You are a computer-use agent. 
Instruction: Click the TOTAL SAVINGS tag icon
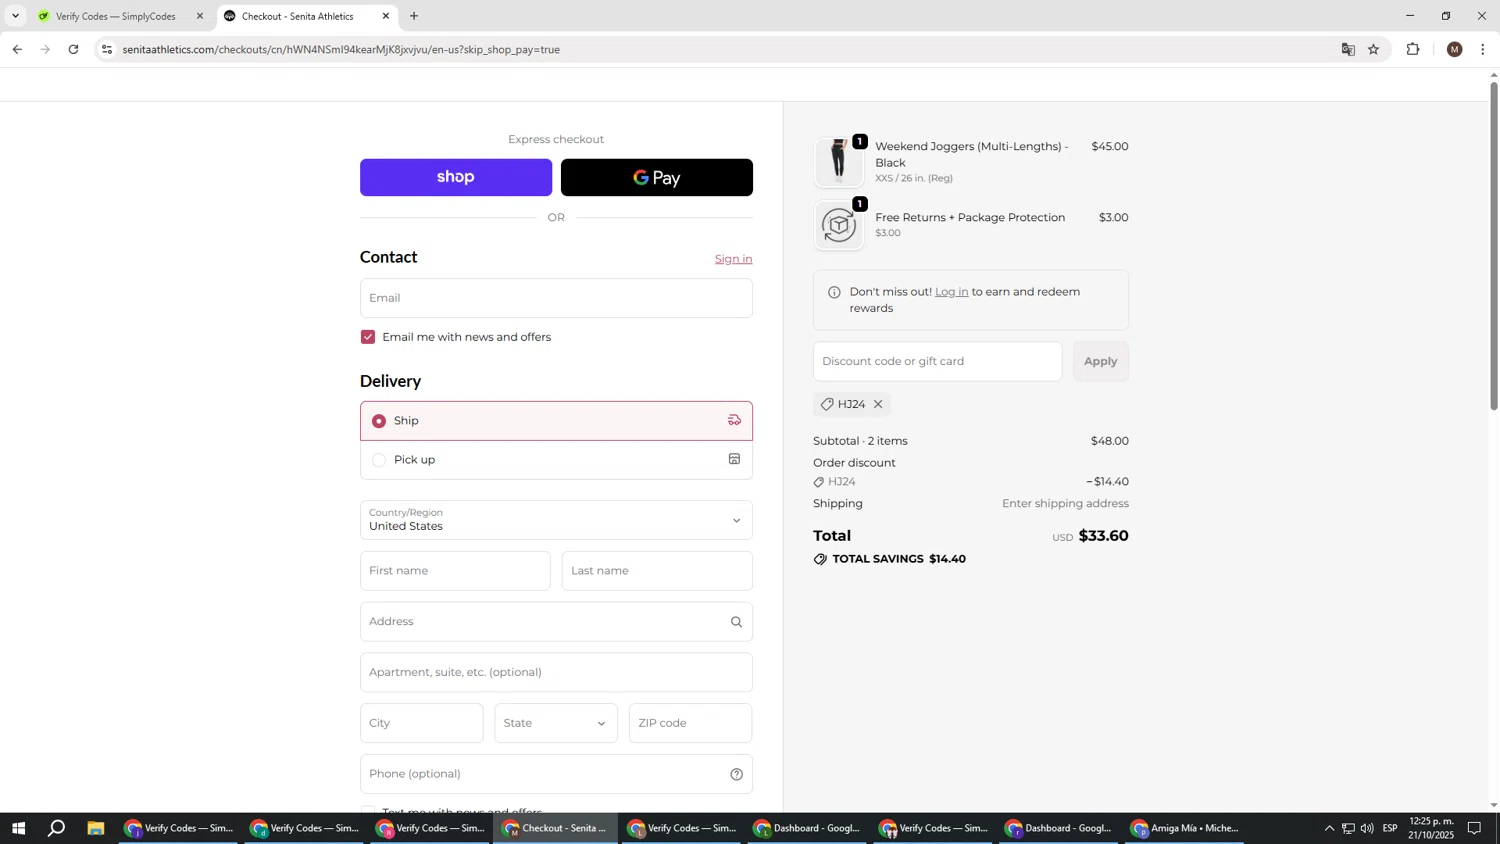[820, 559]
